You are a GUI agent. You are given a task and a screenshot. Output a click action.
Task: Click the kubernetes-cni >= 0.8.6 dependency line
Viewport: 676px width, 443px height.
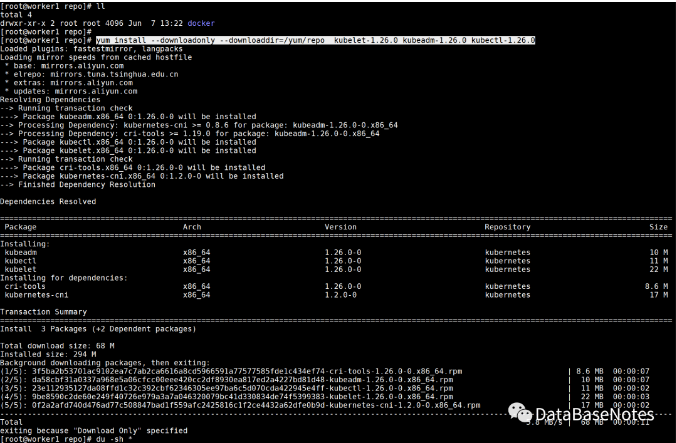click(x=199, y=125)
